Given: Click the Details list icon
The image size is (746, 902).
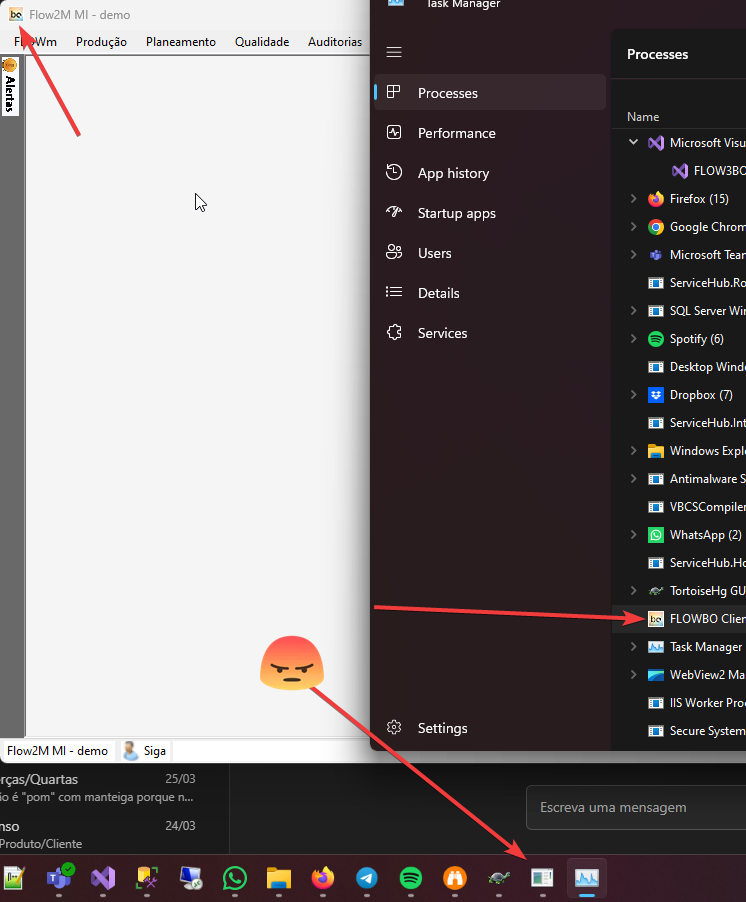Looking at the screenshot, I should coord(394,292).
